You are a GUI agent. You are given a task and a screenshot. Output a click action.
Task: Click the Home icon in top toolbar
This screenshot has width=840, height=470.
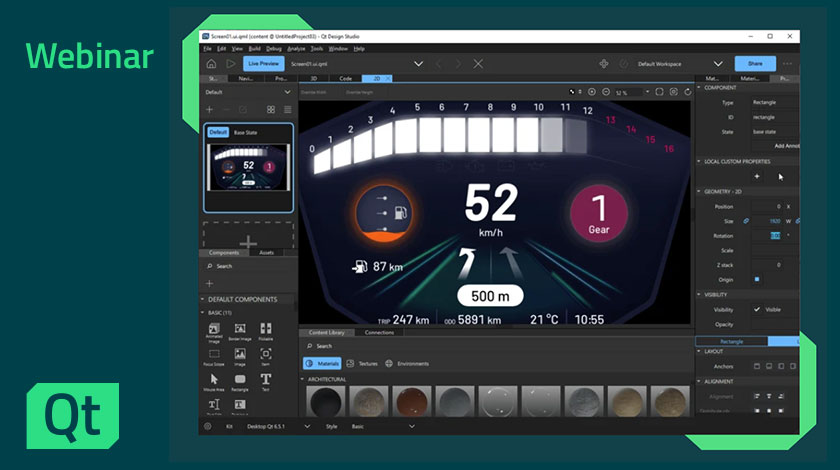211,64
